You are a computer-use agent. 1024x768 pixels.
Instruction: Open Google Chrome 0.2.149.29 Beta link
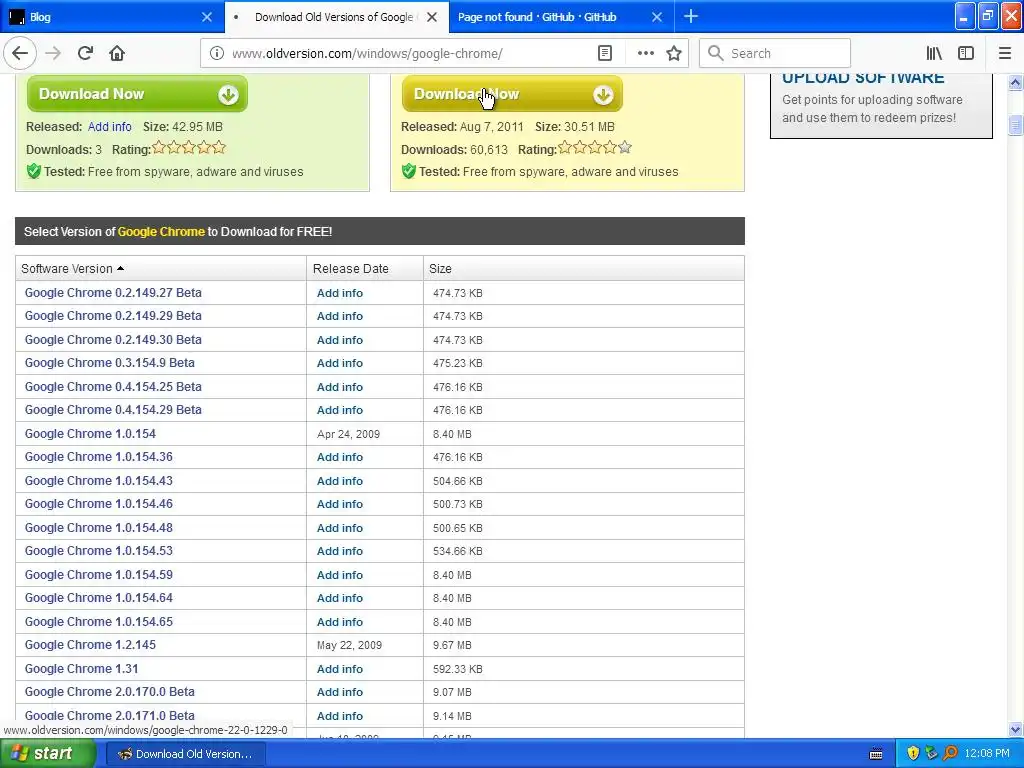(113, 316)
